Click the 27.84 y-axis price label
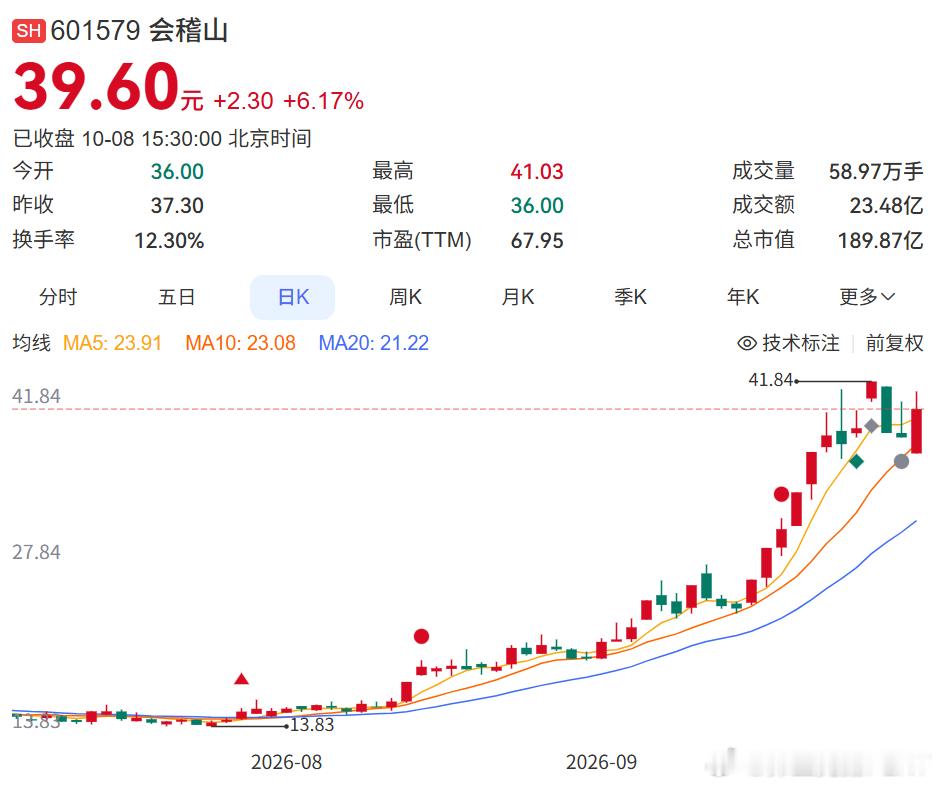The image size is (939, 786). point(37,552)
